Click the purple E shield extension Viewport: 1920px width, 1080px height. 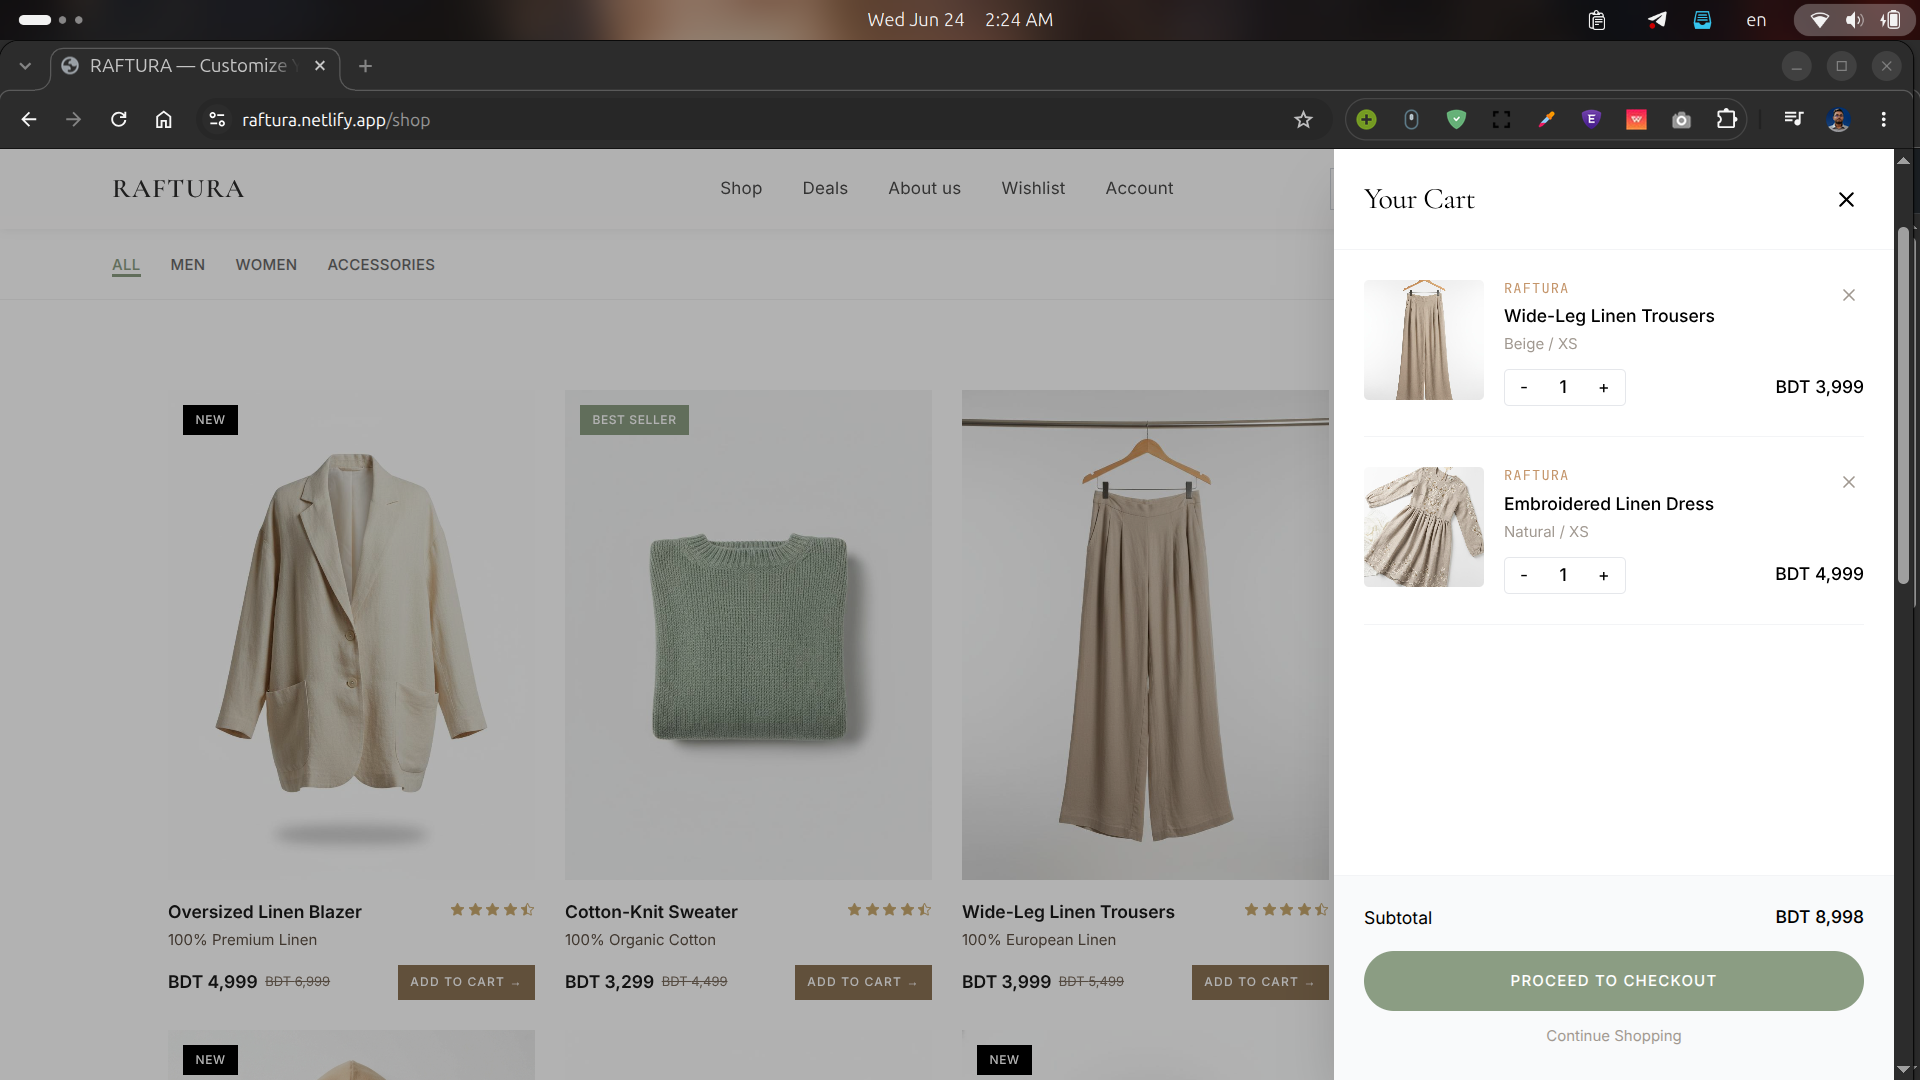(1591, 120)
